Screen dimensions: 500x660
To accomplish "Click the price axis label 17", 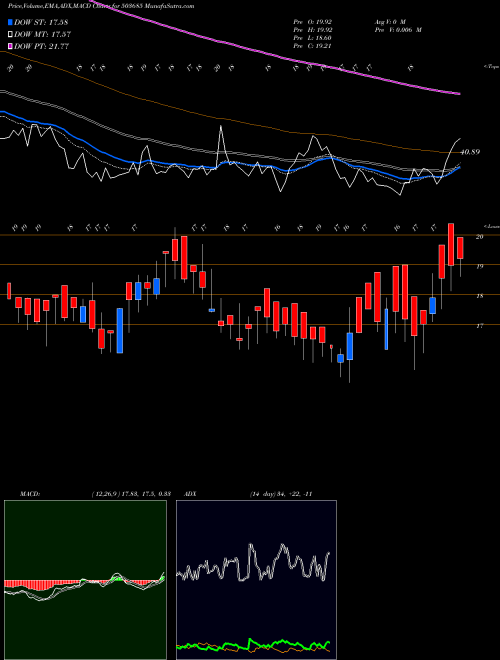I will tap(479, 326).
